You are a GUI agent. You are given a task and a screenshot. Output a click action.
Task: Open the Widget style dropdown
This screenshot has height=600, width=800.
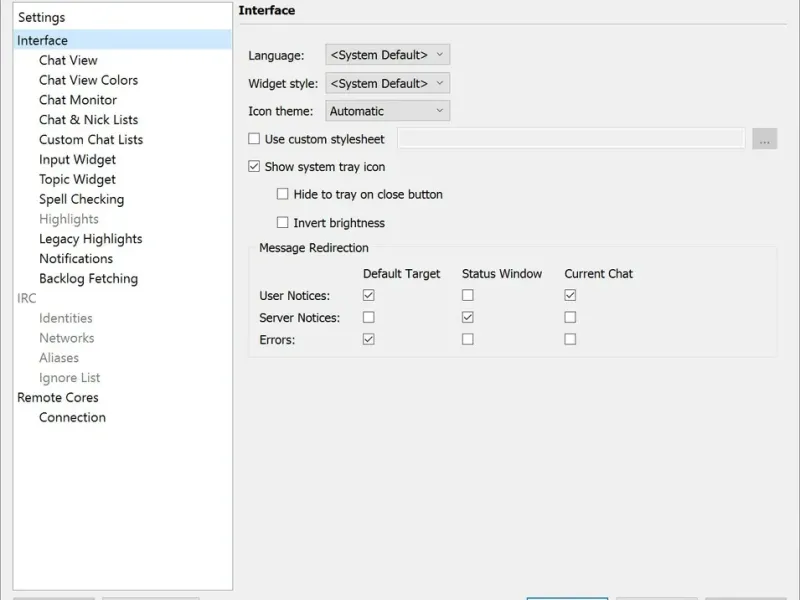click(x=387, y=83)
